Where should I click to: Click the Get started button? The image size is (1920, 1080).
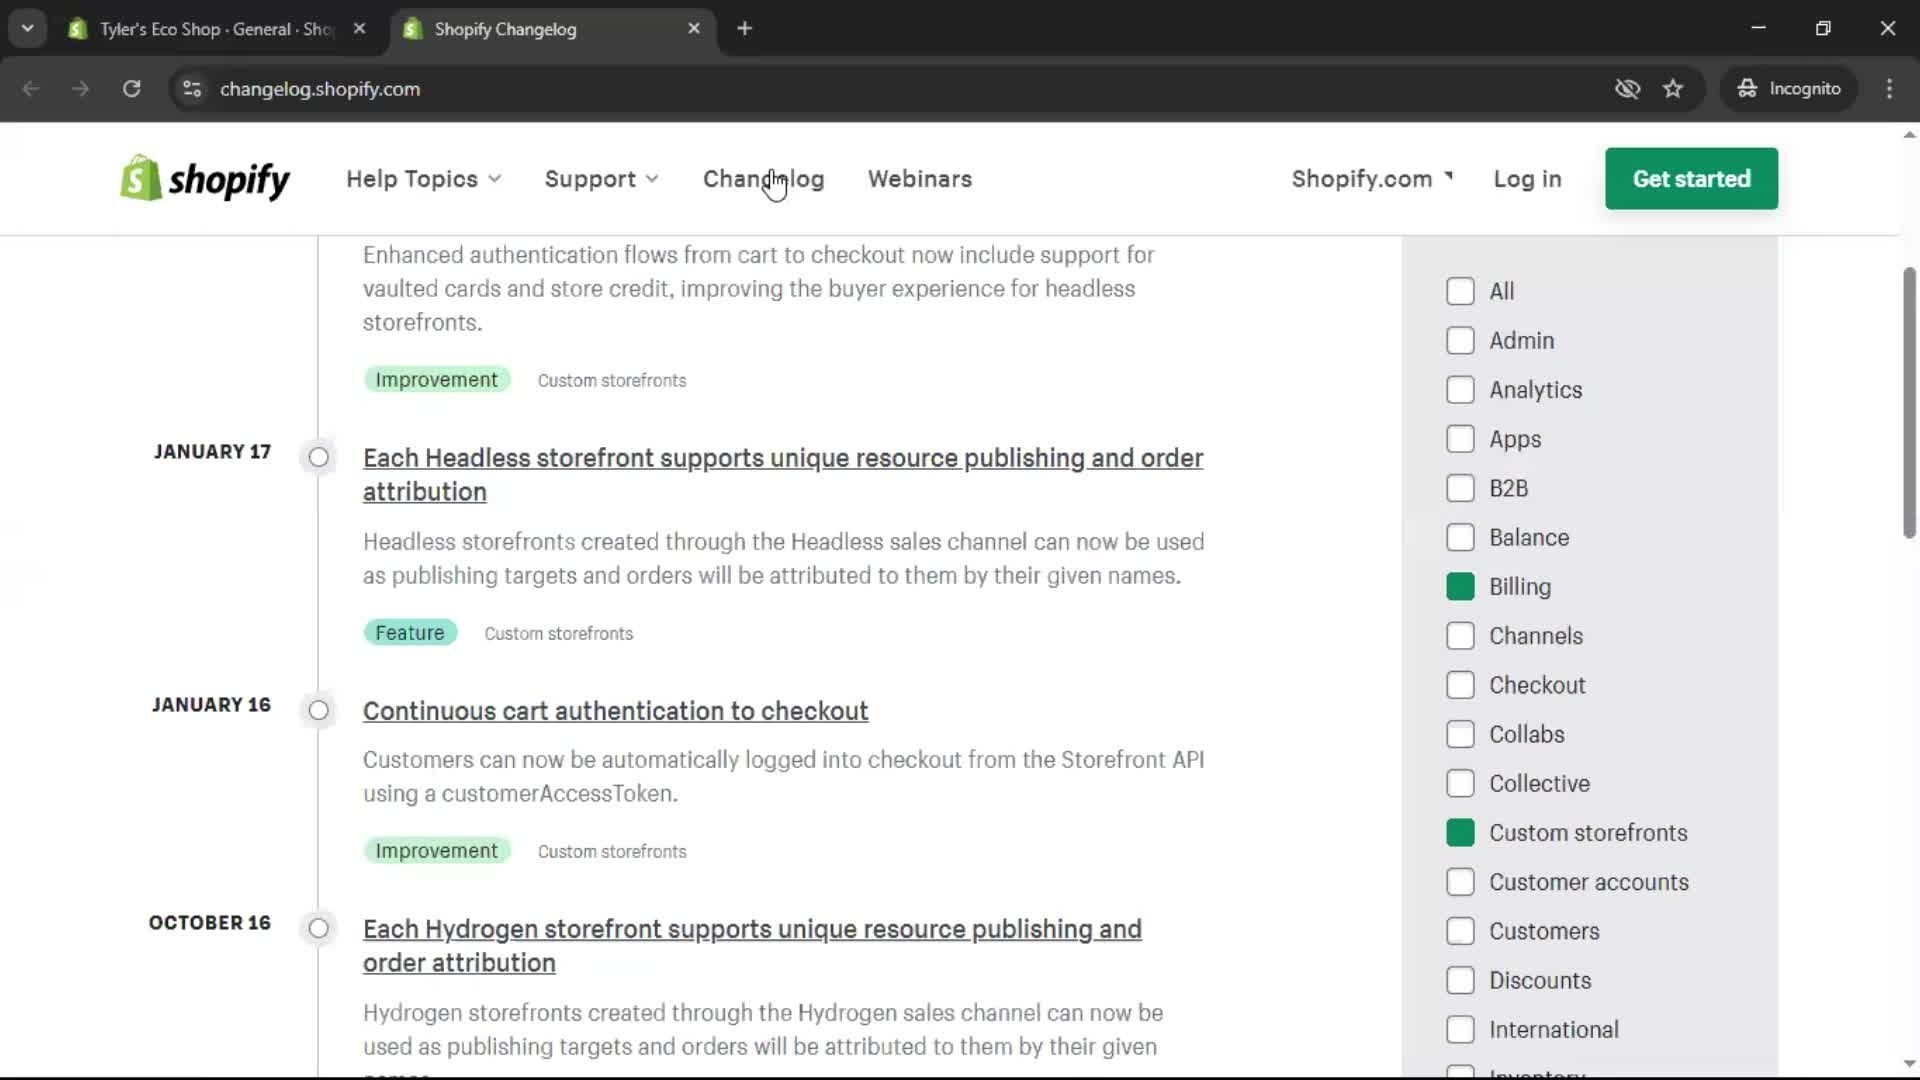(x=1691, y=179)
